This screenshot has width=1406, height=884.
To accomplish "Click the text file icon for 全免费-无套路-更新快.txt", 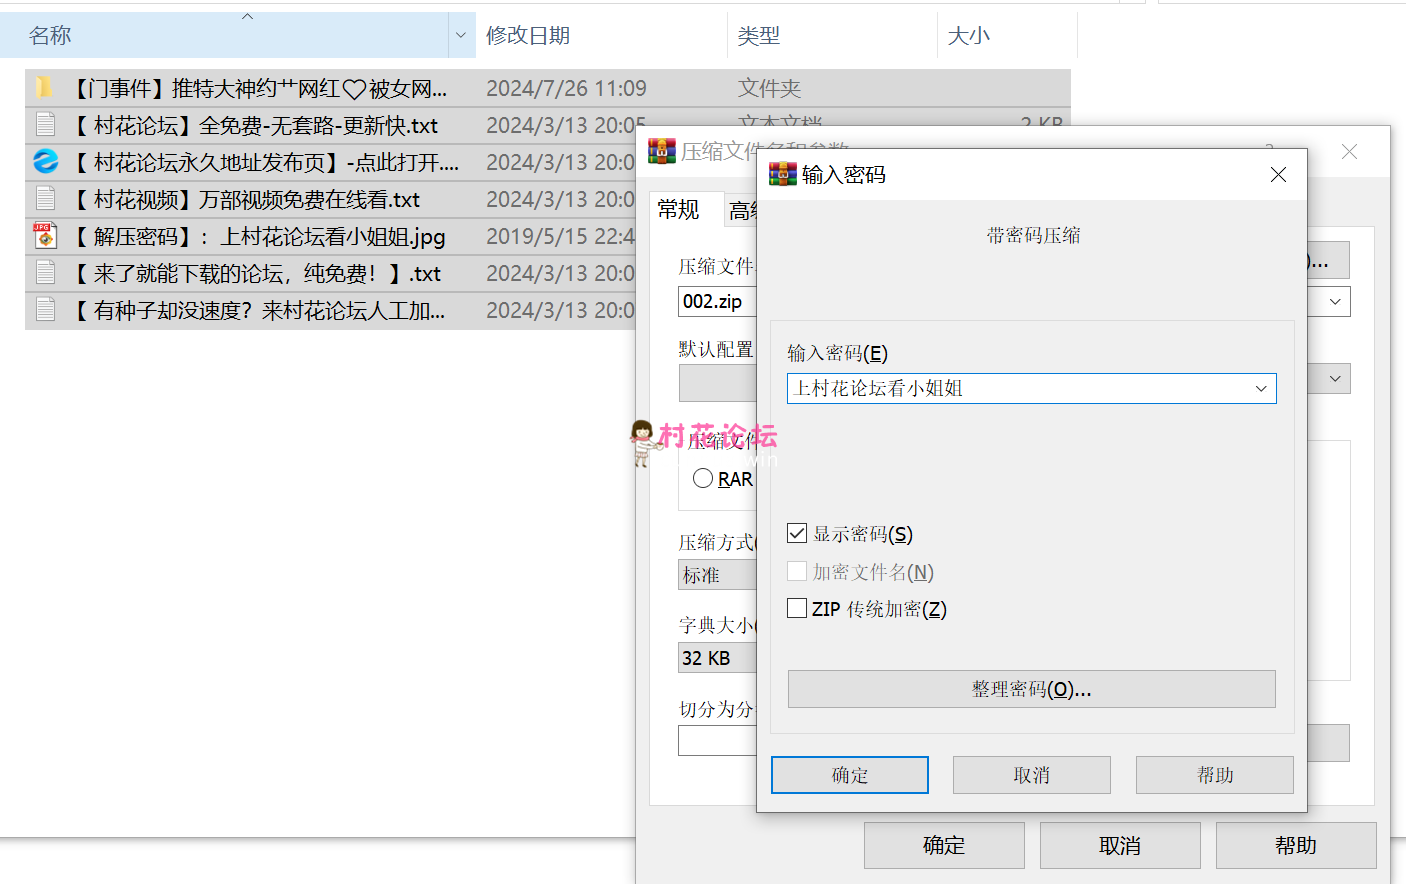I will pos(45,125).
